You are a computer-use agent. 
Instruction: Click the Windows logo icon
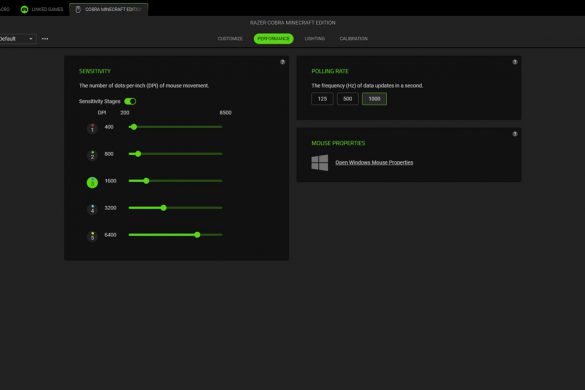tap(320, 163)
